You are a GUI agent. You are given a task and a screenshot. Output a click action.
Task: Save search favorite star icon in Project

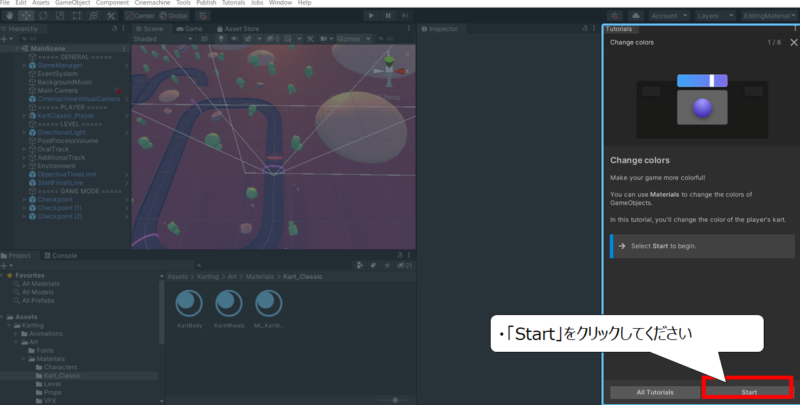[387, 265]
